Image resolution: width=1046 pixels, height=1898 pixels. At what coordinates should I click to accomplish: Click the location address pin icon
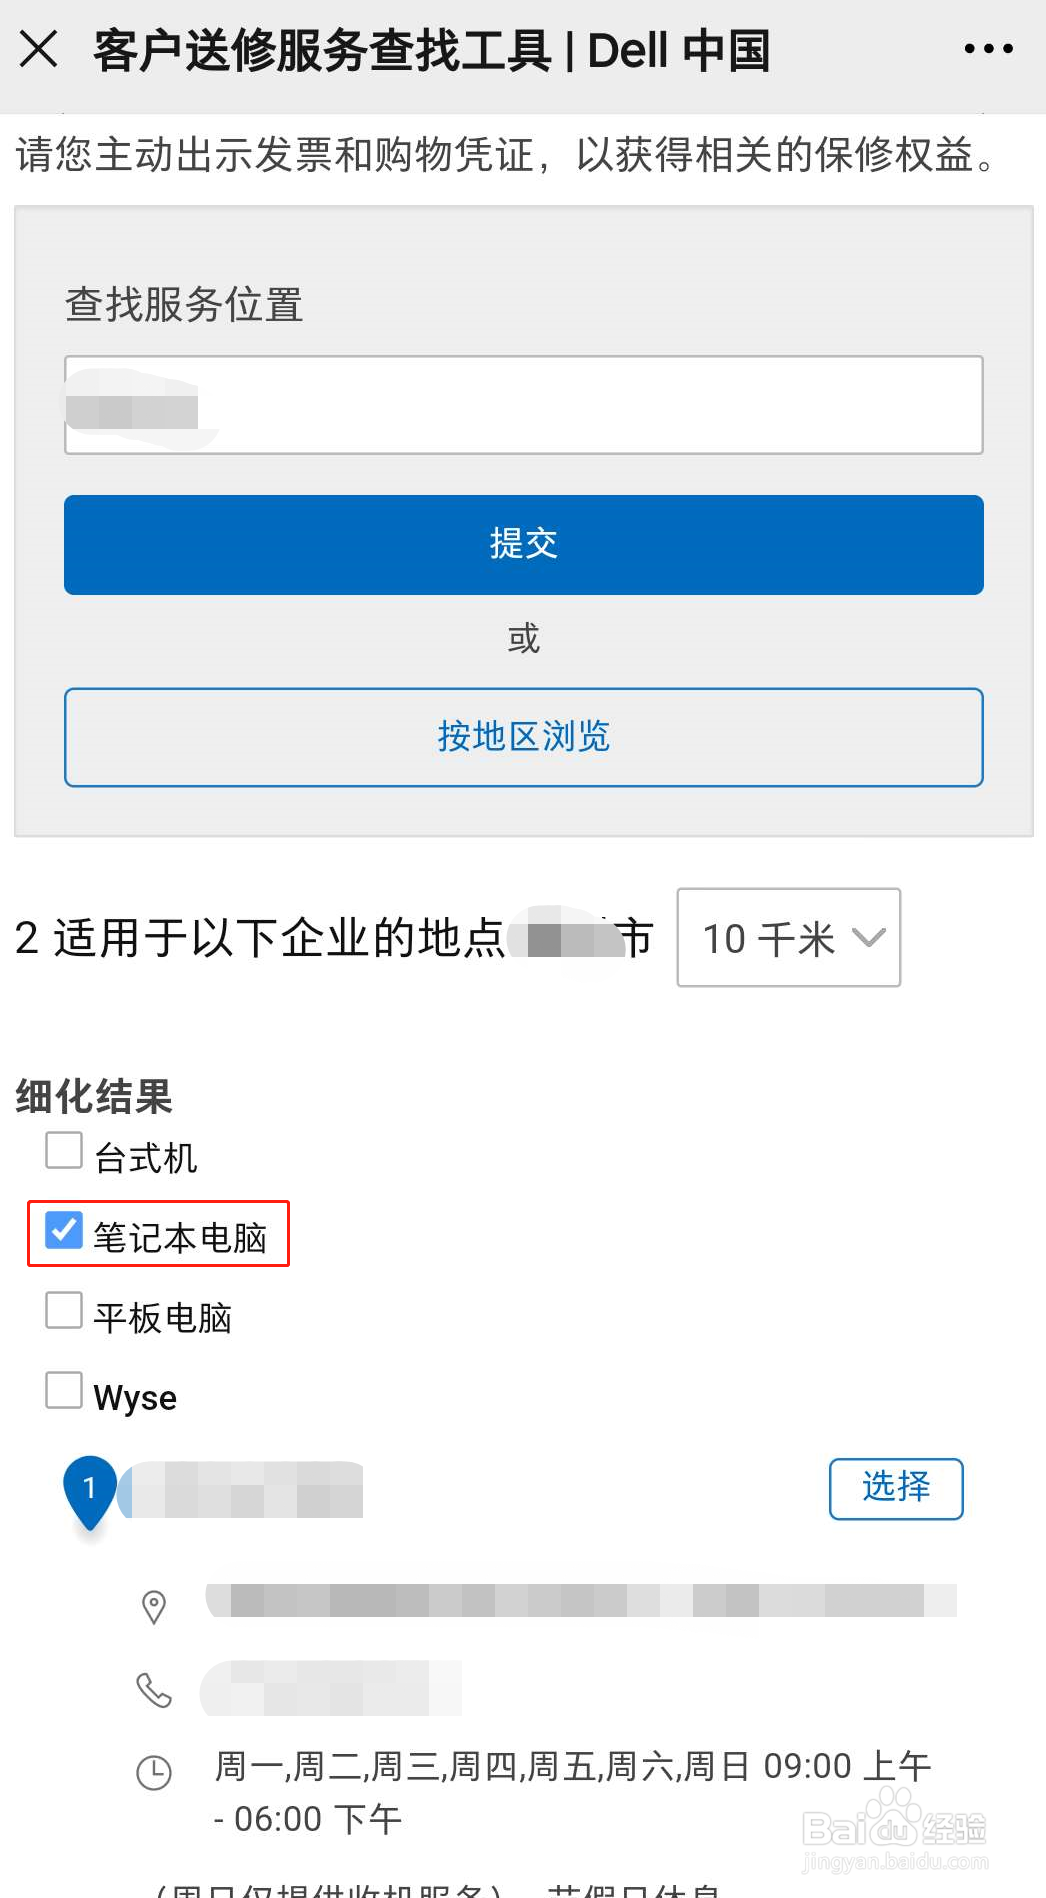click(x=154, y=1608)
